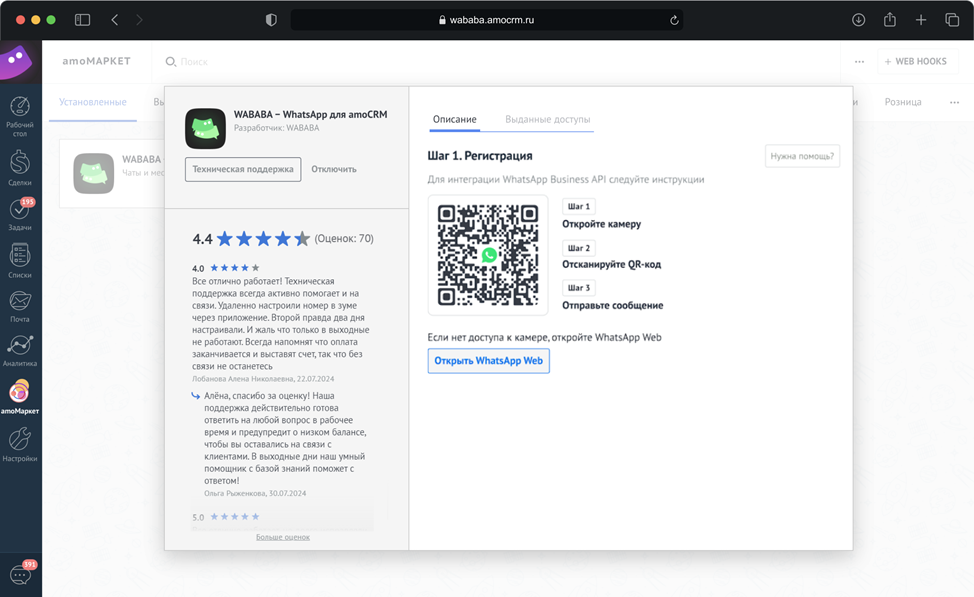
Task: Open Сделки in the sidebar
Action: coord(20,168)
